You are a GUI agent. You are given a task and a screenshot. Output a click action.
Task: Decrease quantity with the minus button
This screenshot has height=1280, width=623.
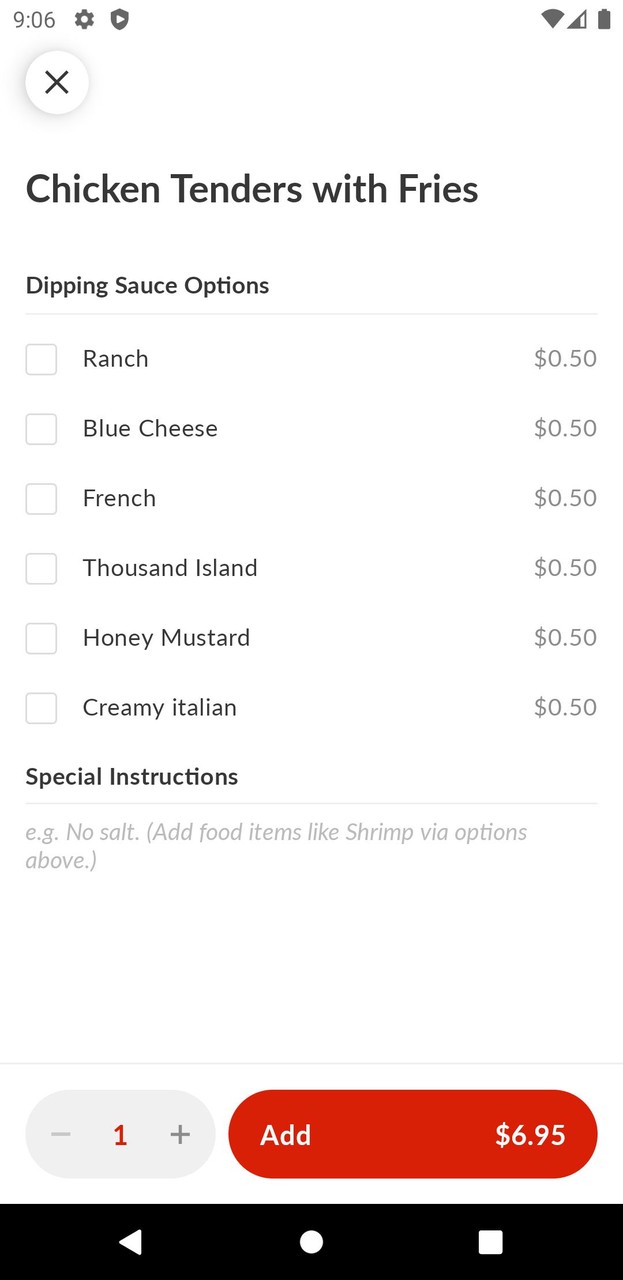60,1134
